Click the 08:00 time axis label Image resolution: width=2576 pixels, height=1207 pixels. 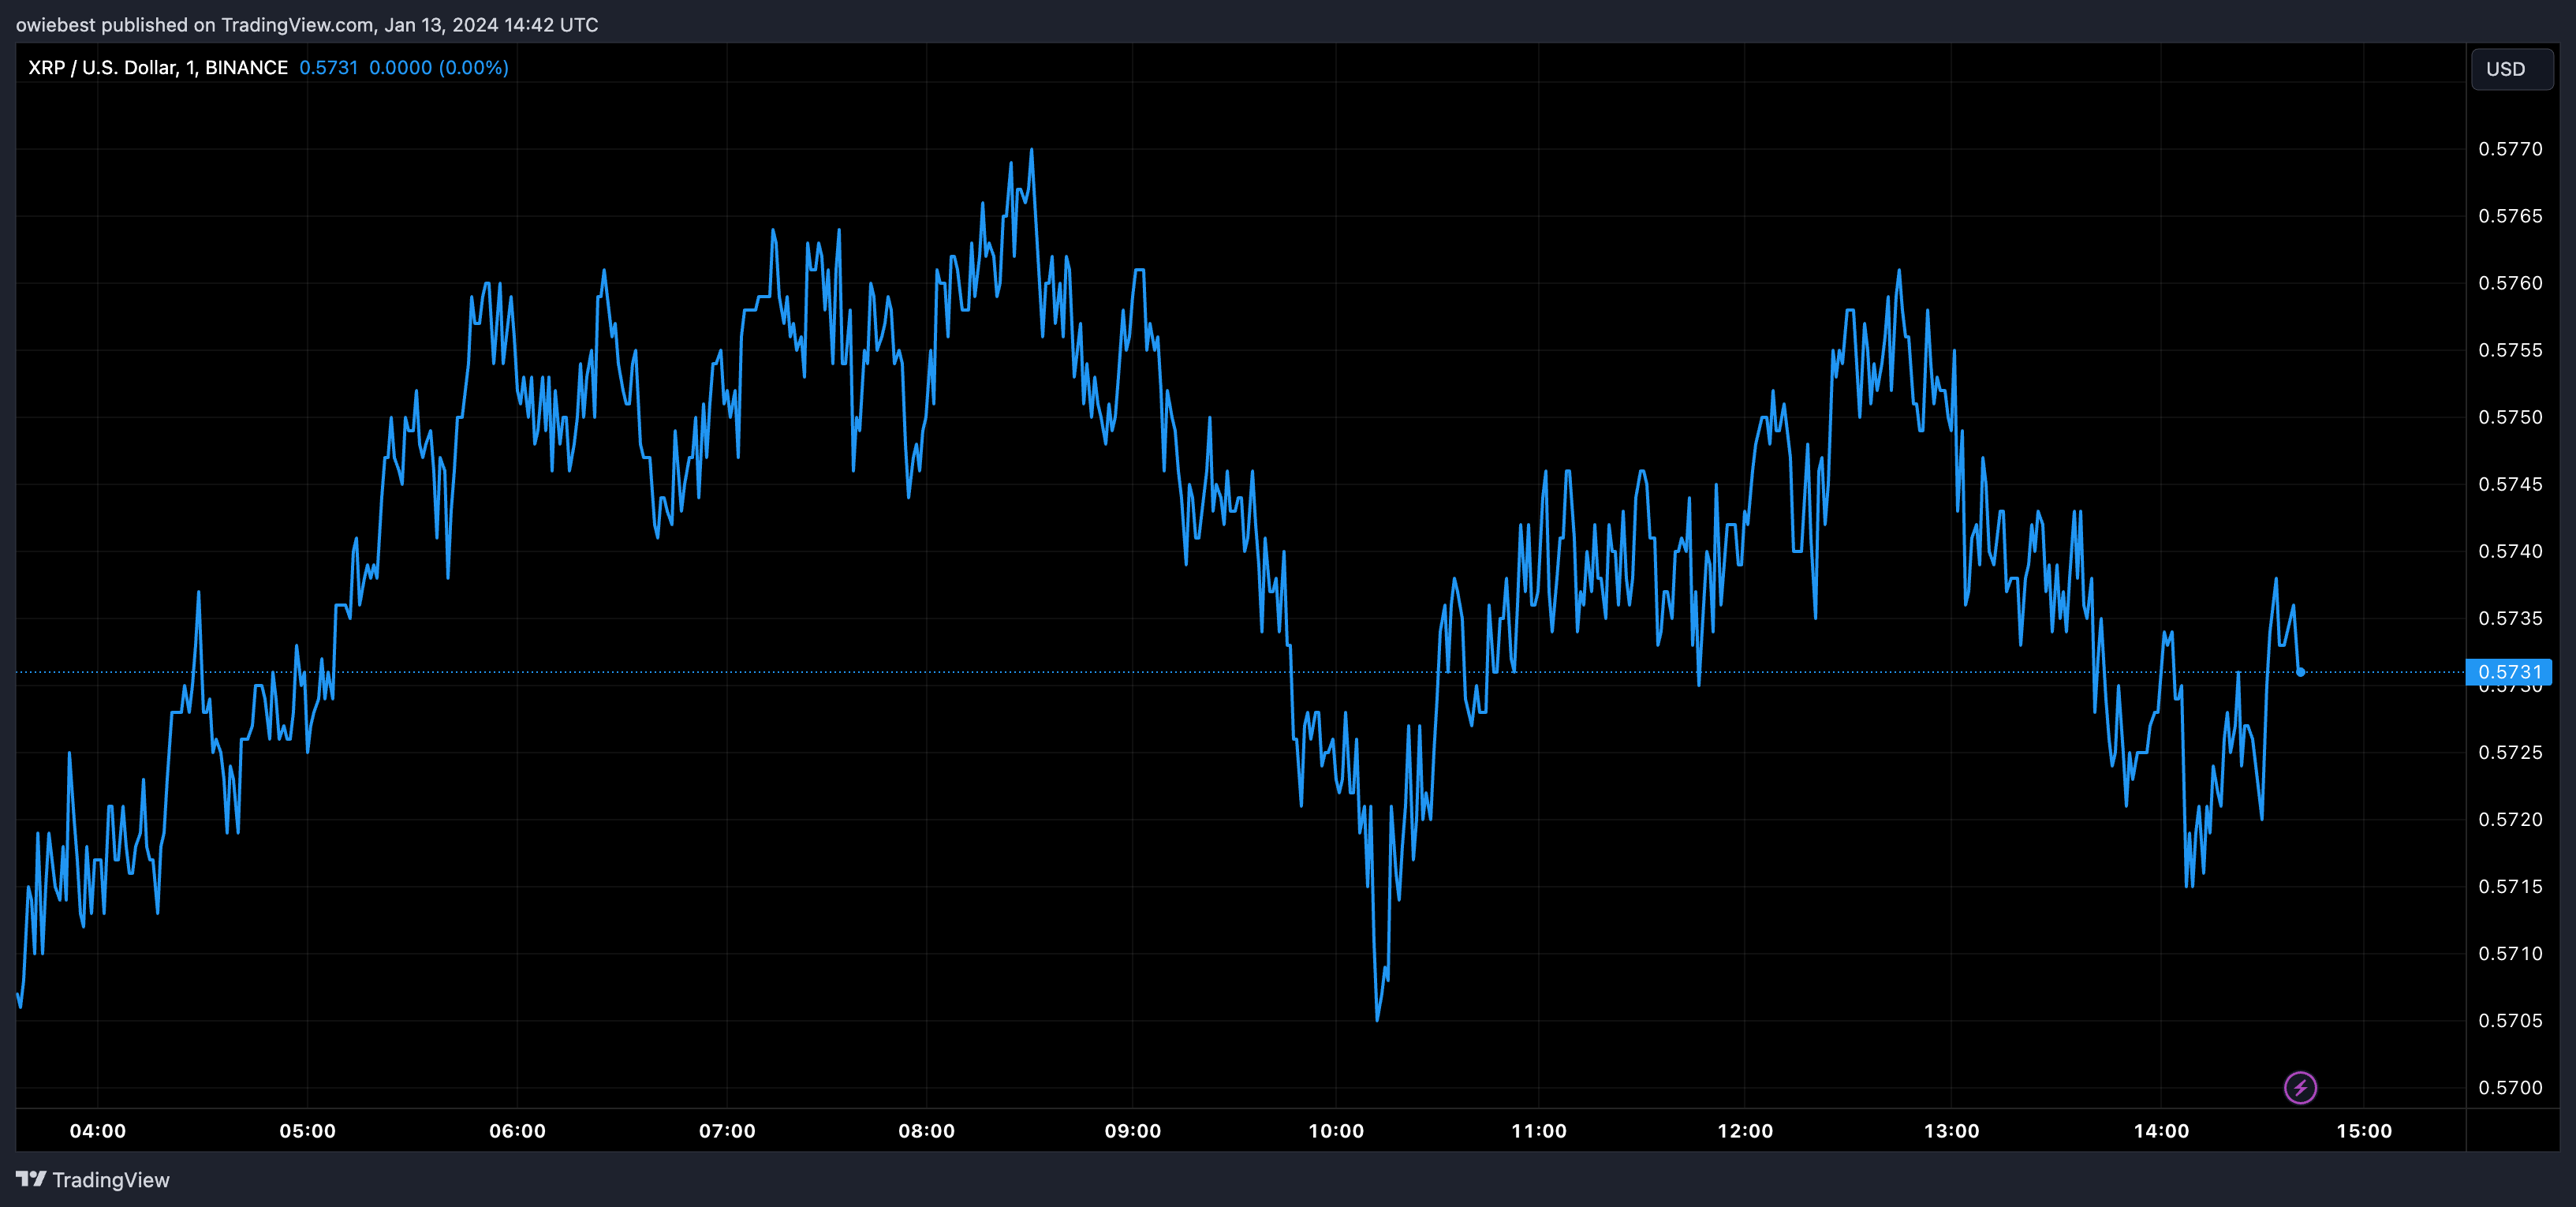[x=926, y=1131]
